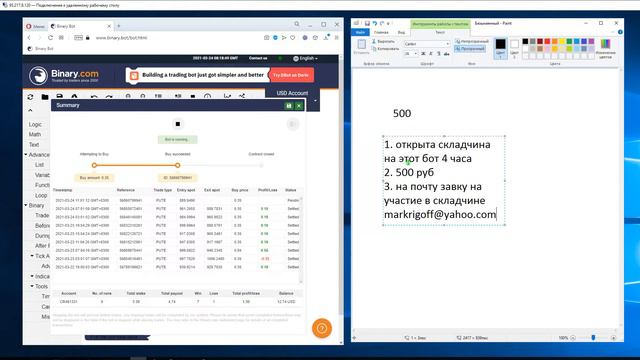
Task: Expand the Tick Analysis tree item
Action: pos(40,256)
